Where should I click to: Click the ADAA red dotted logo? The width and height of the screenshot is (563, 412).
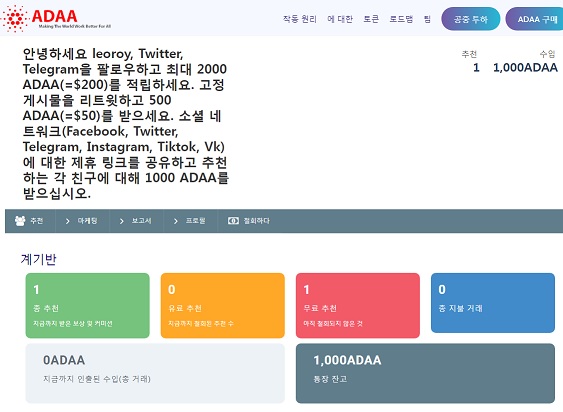pos(15,18)
